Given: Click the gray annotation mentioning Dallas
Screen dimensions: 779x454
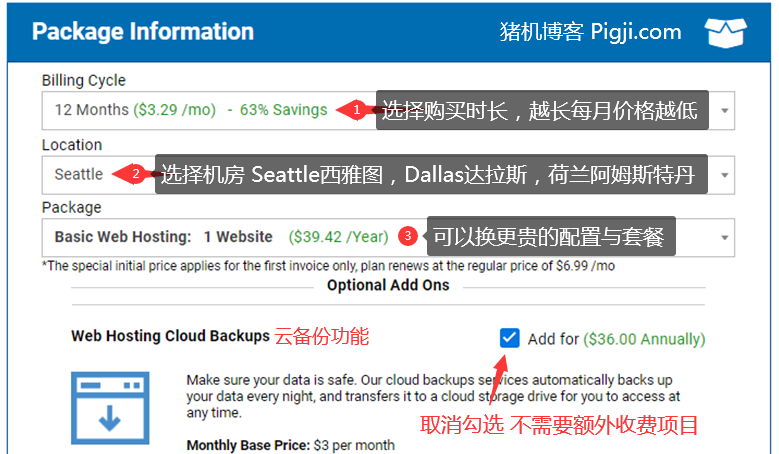Looking at the screenshot, I should coord(431,174).
